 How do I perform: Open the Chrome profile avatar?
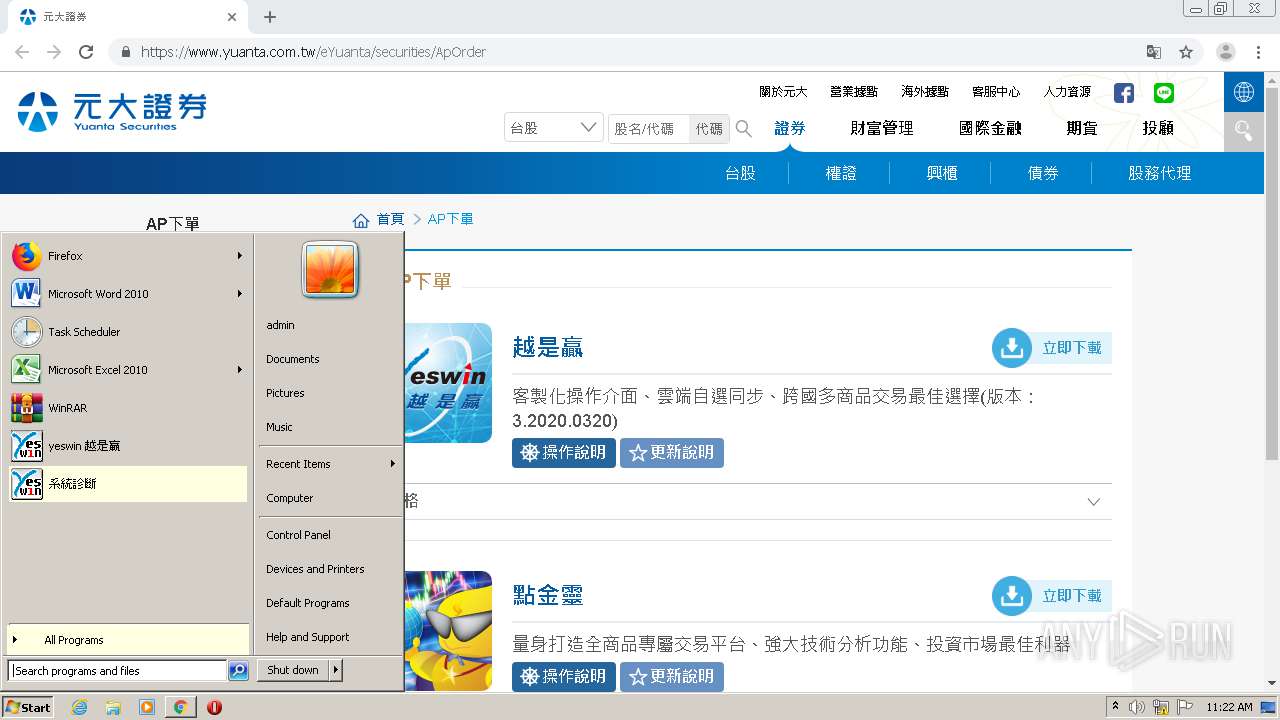[x=1226, y=52]
